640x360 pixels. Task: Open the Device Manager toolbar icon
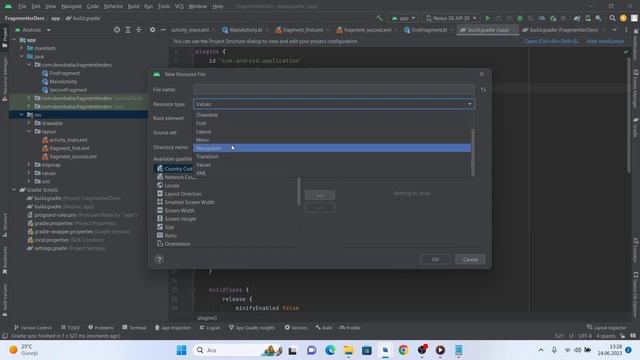pyautogui.click(x=588, y=18)
